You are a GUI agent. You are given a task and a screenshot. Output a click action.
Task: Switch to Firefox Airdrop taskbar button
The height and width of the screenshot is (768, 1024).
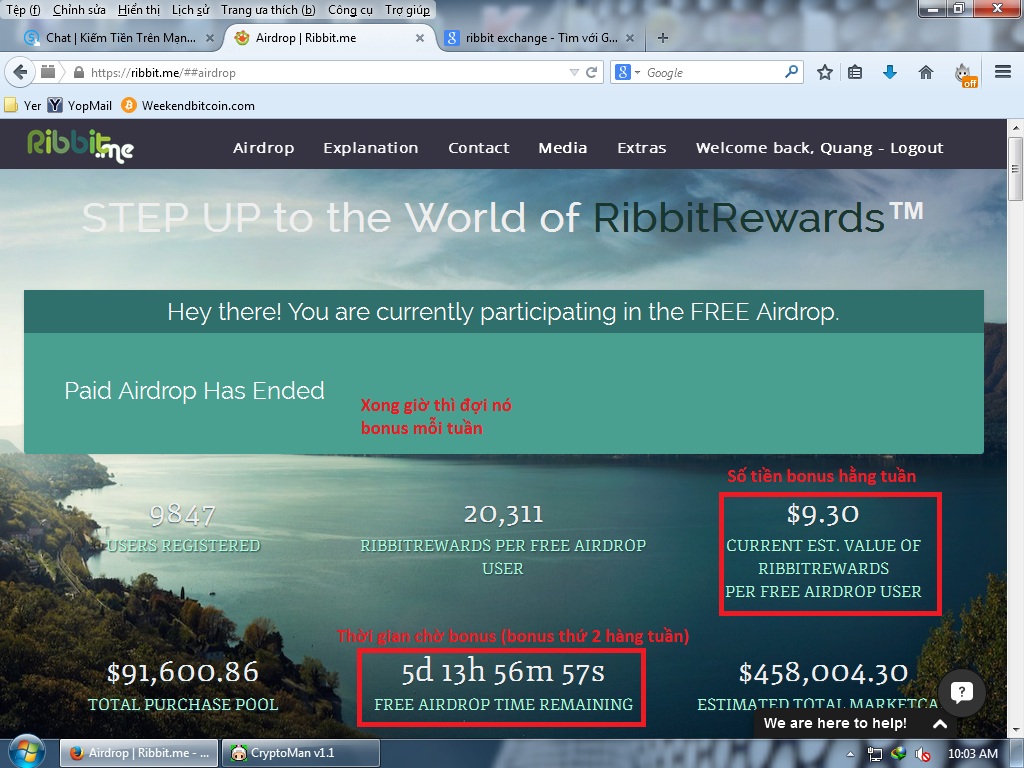click(138, 753)
